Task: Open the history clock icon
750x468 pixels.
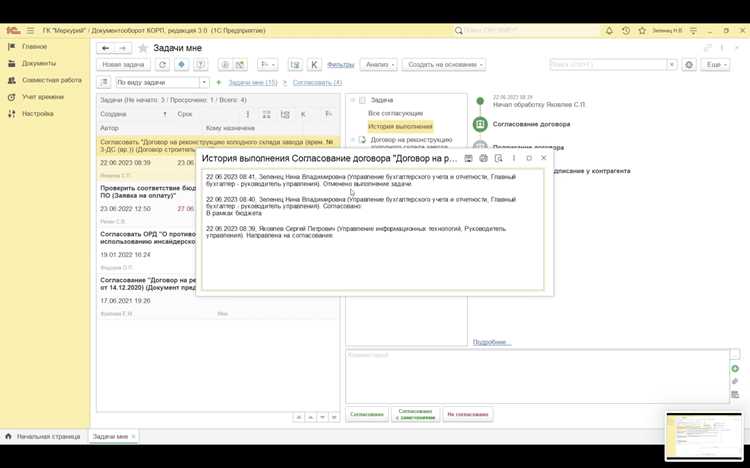Action: click(626, 31)
